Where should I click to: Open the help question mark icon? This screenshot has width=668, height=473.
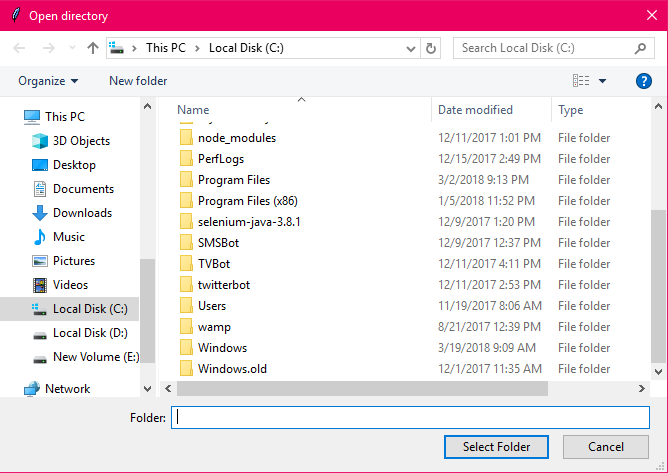pos(644,81)
